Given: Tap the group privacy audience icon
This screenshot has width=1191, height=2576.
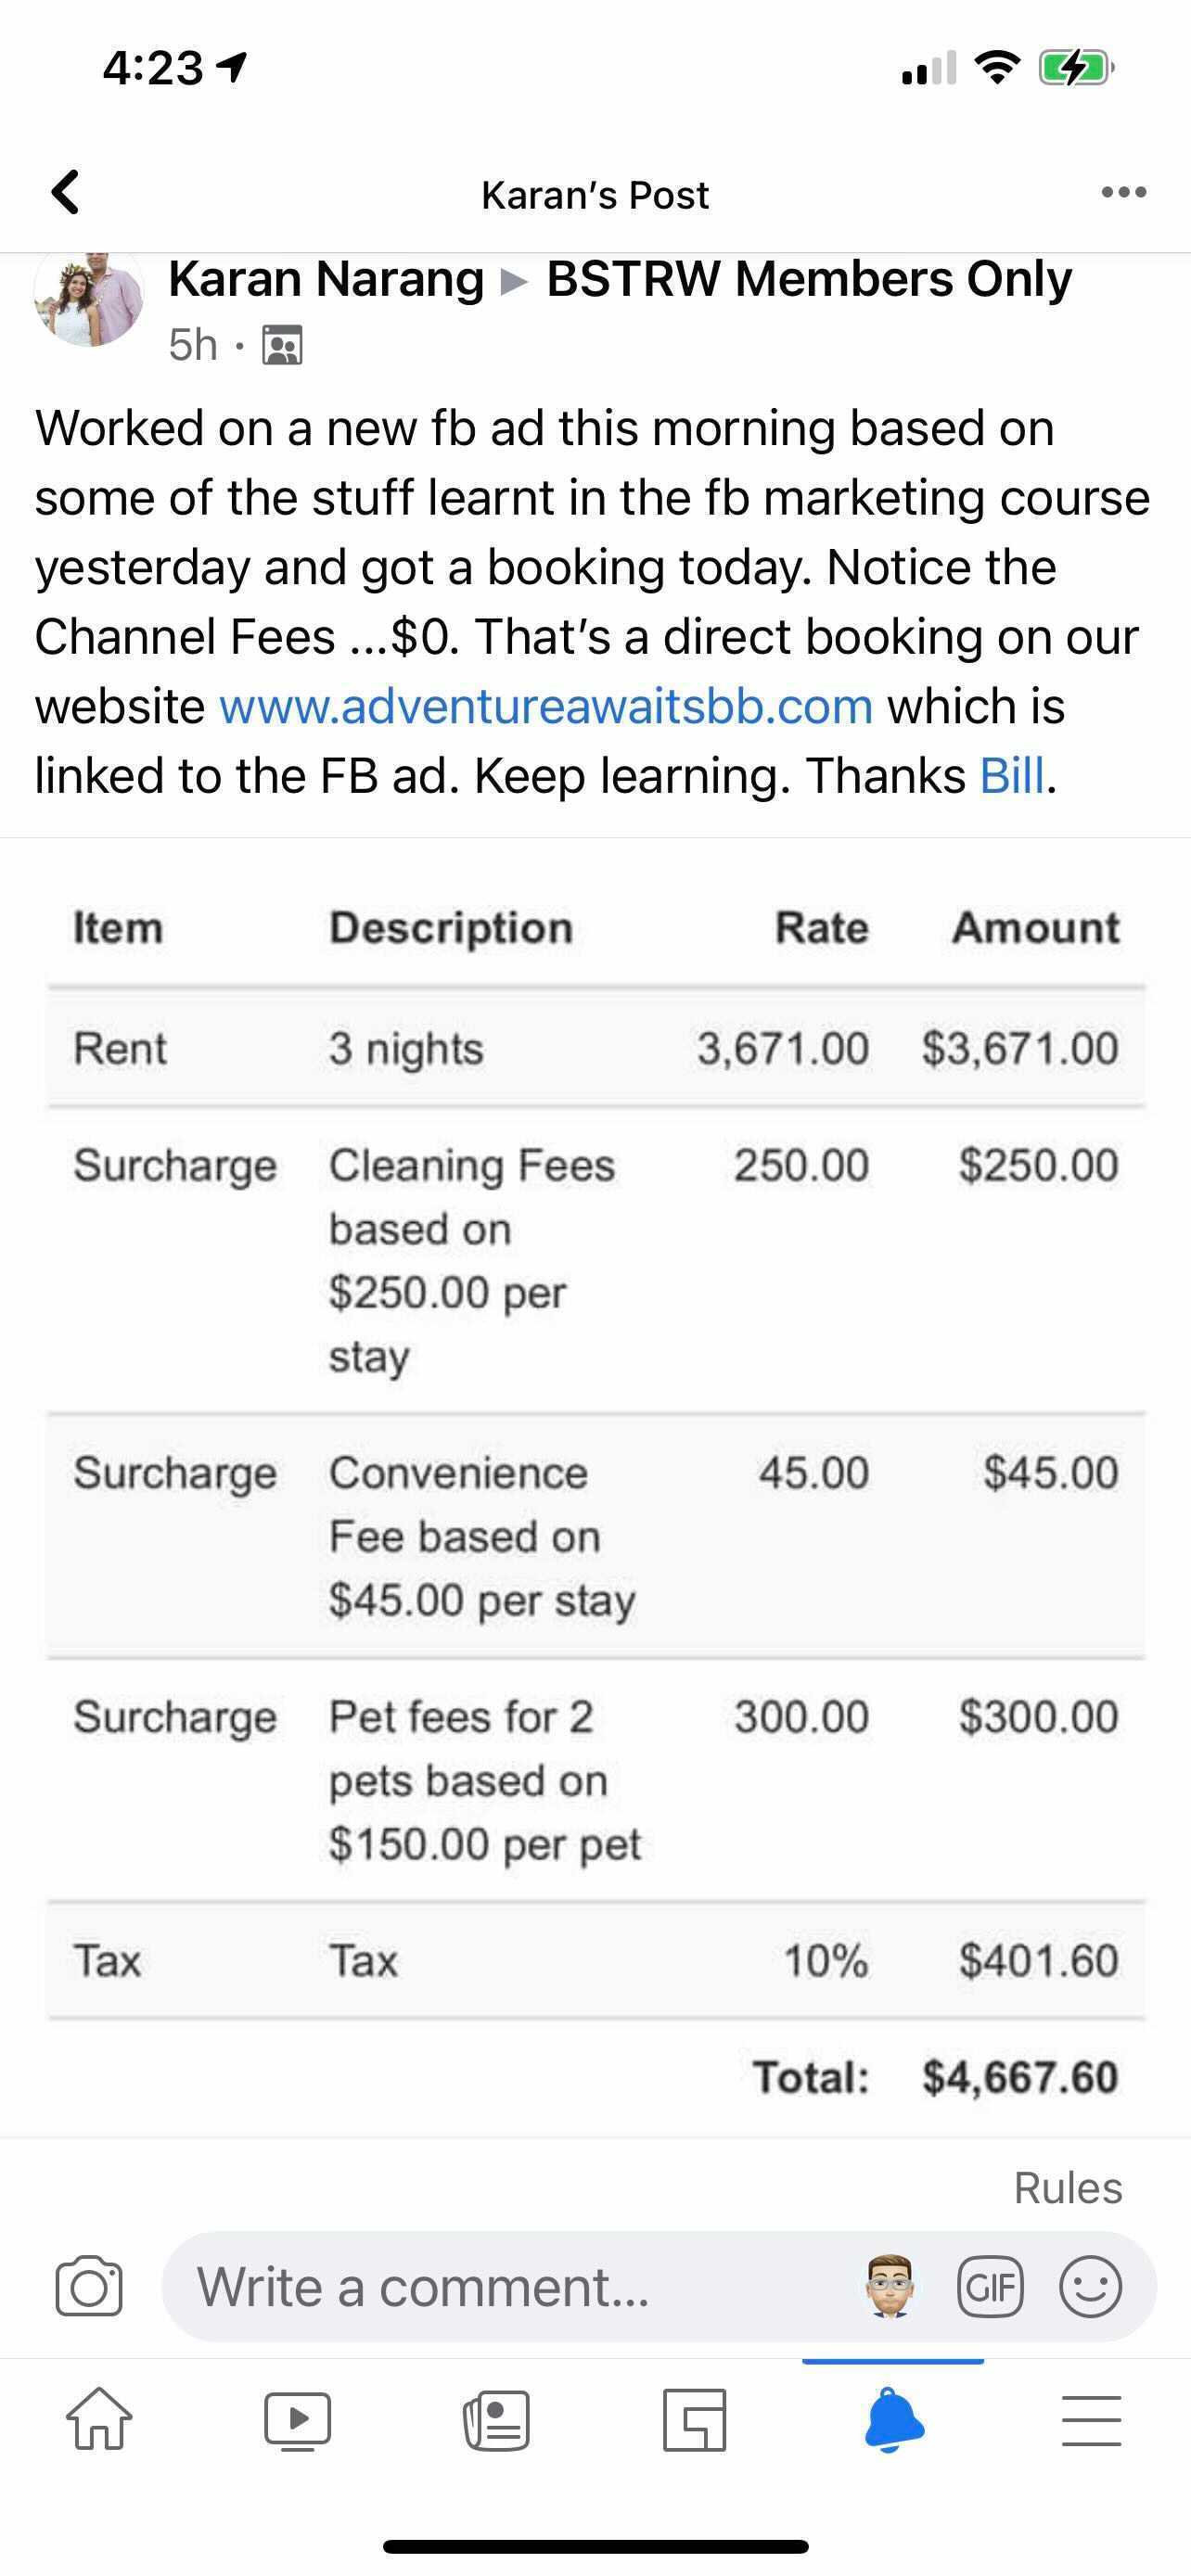Looking at the screenshot, I should tap(282, 345).
